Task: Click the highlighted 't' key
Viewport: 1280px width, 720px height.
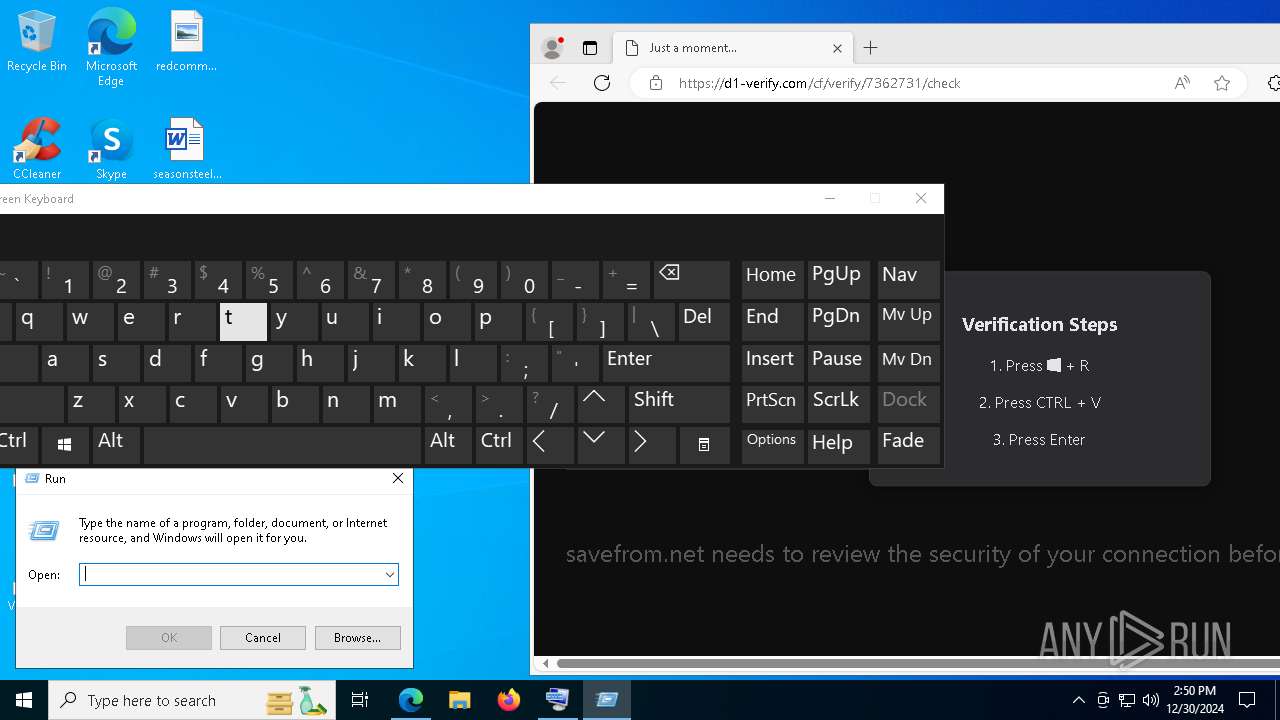Action: click(243, 321)
